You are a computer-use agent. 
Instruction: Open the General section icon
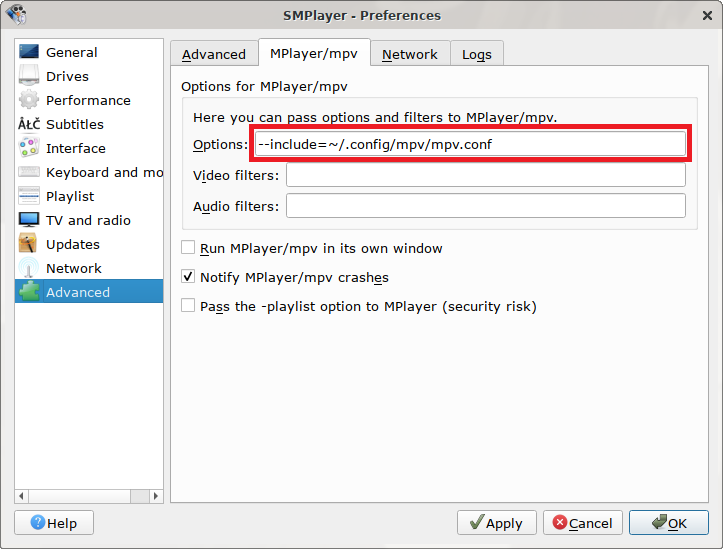(29, 52)
